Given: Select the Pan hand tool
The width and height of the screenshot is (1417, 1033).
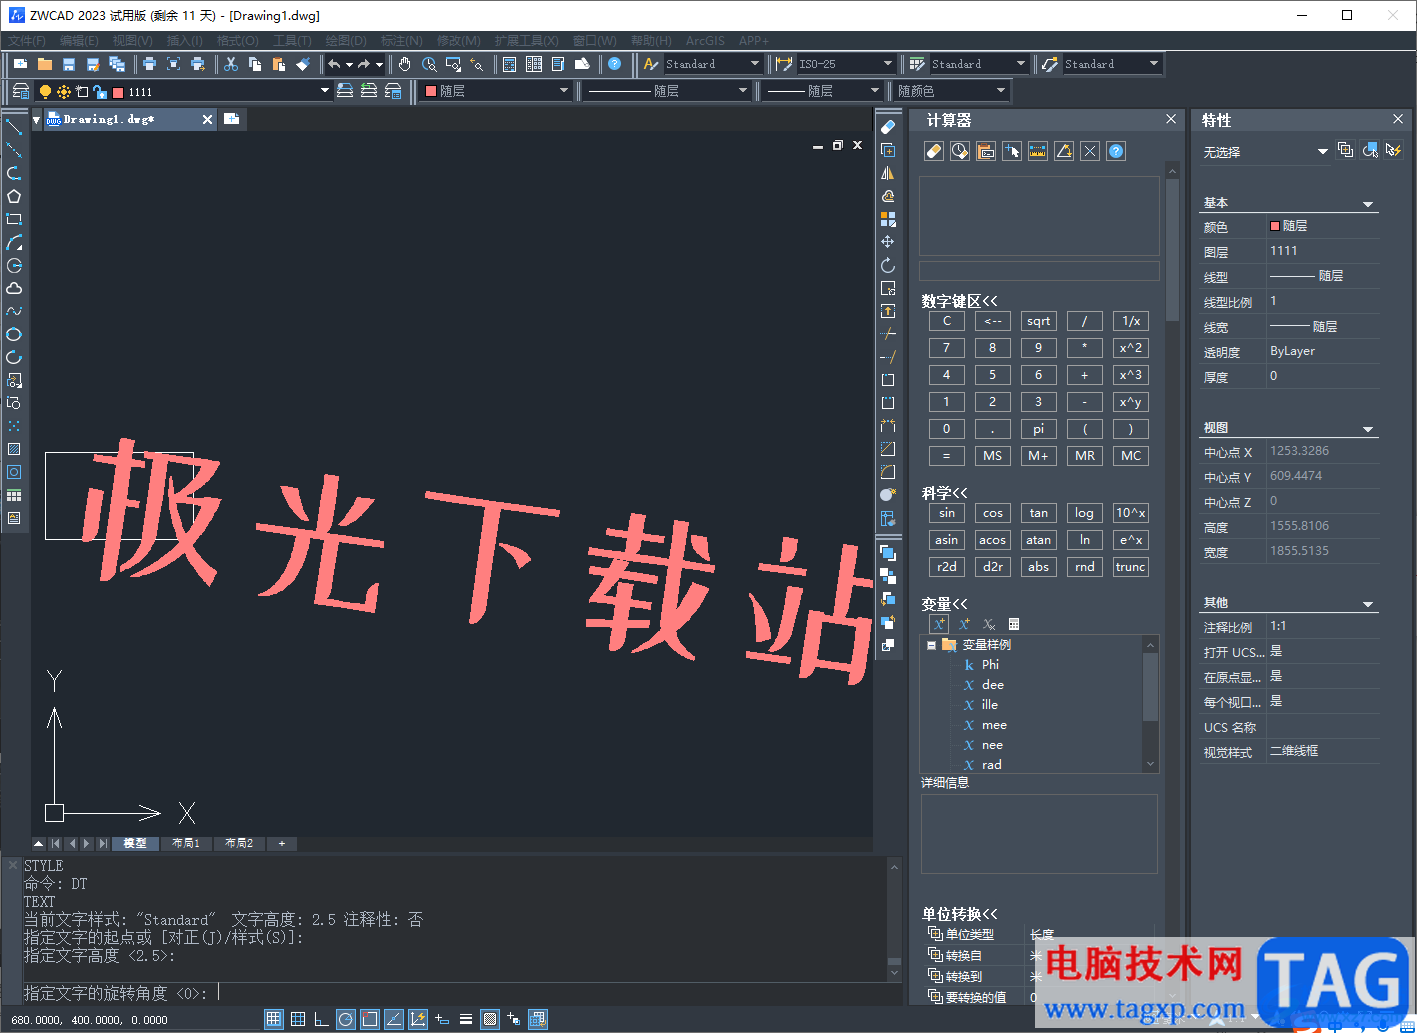Looking at the screenshot, I should point(404,64).
